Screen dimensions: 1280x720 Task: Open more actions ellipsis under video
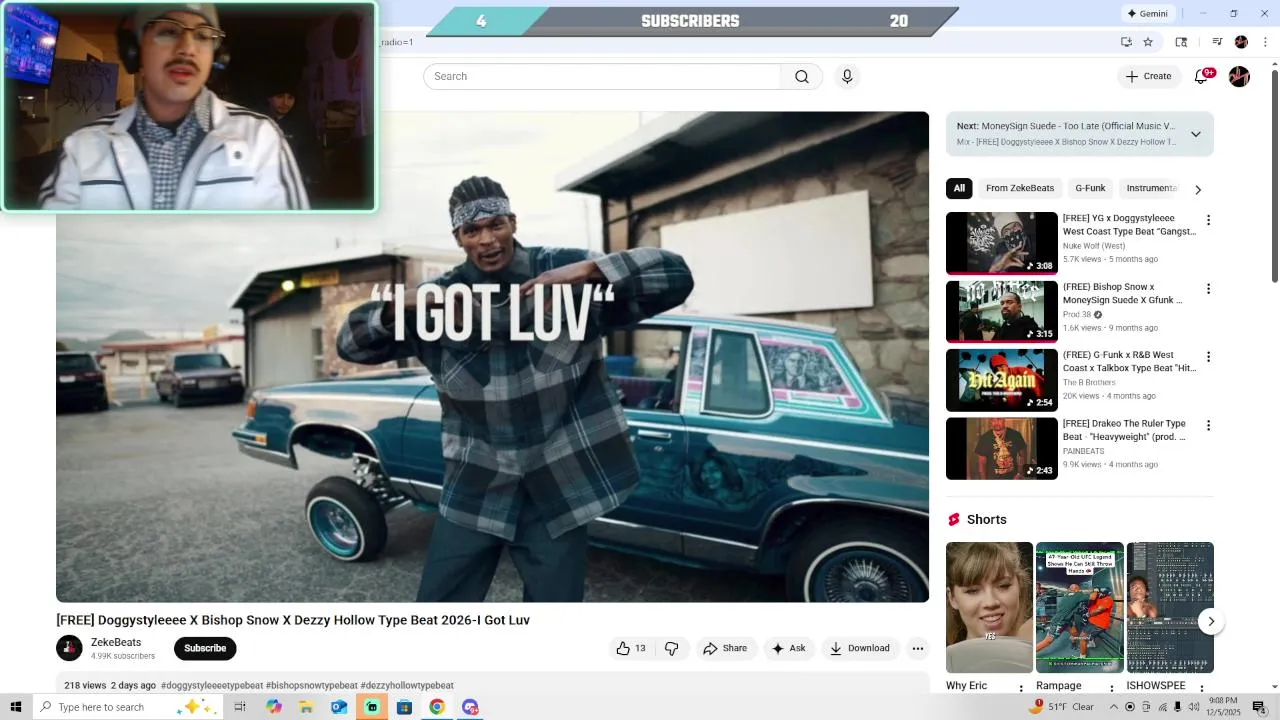(917, 648)
